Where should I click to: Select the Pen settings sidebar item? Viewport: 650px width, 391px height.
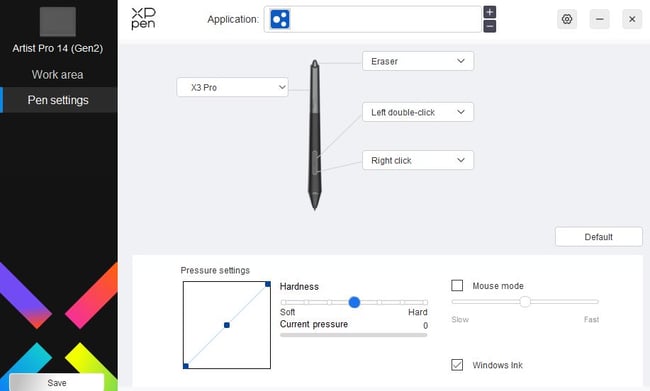coord(58,100)
